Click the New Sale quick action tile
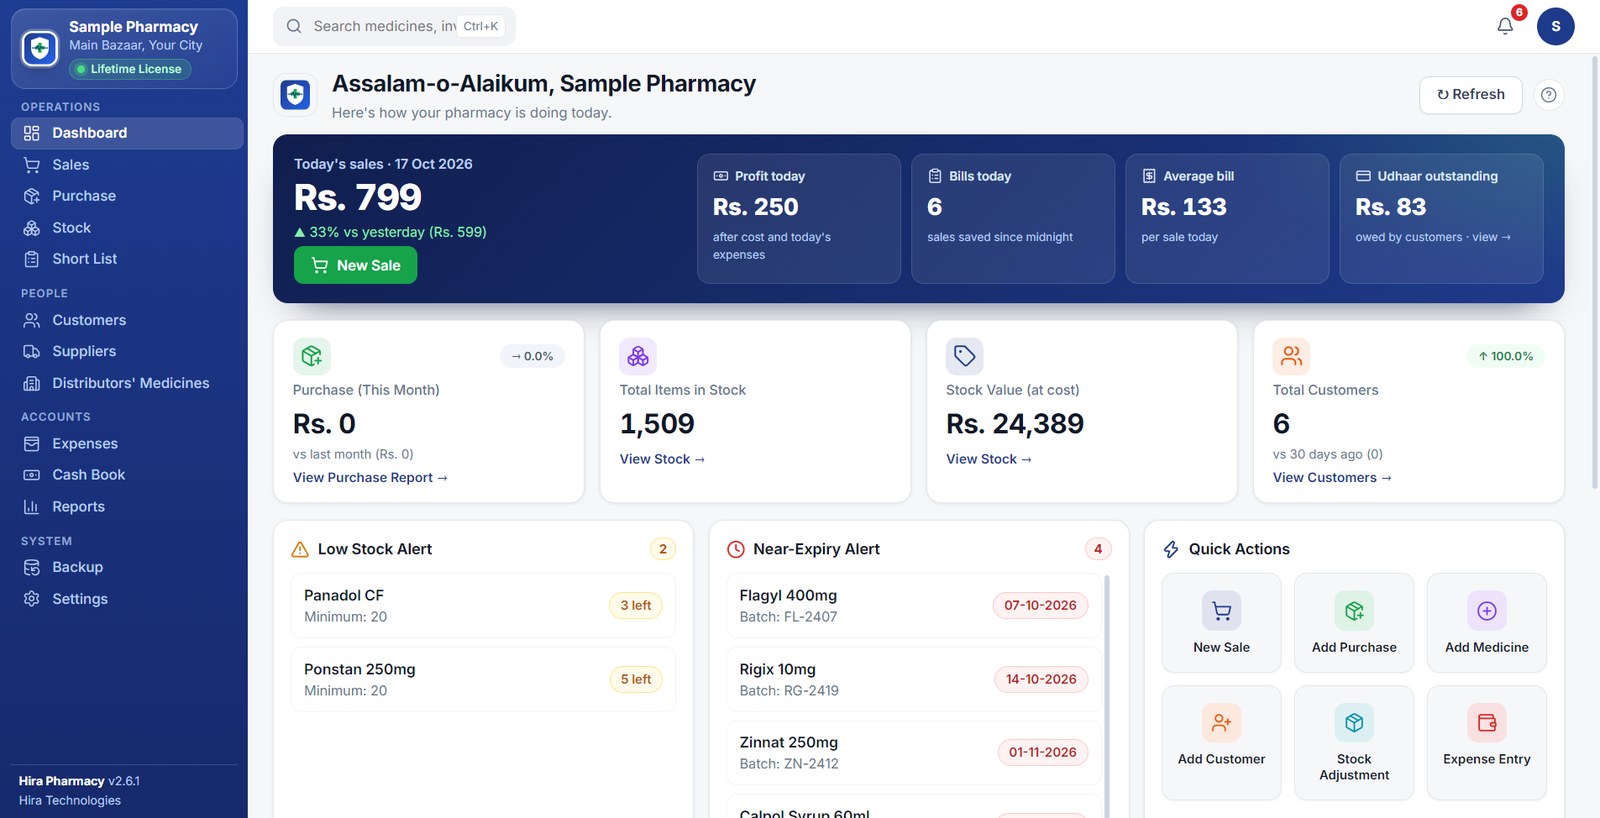This screenshot has height=818, width=1600. click(x=1221, y=623)
